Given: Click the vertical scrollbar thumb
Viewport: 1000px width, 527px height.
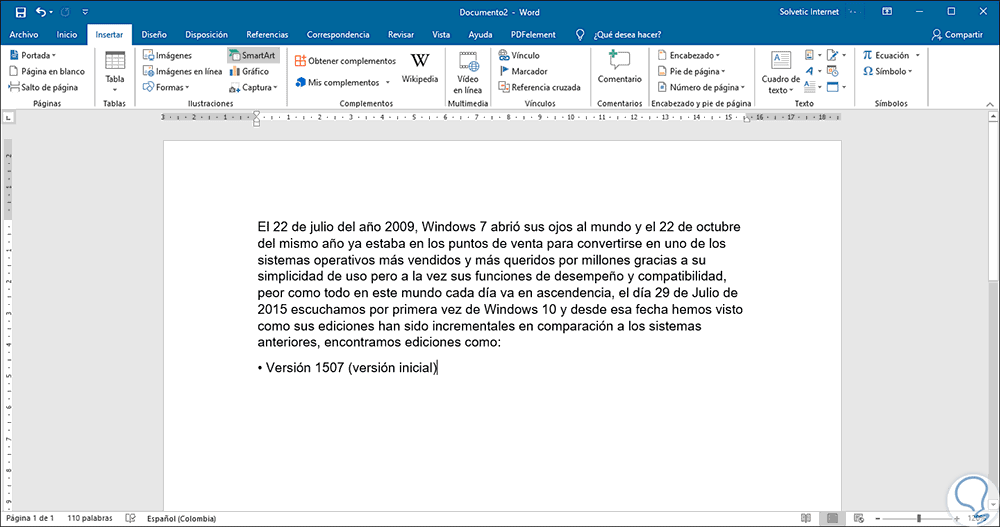Looking at the screenshot, I should point(993,202).
